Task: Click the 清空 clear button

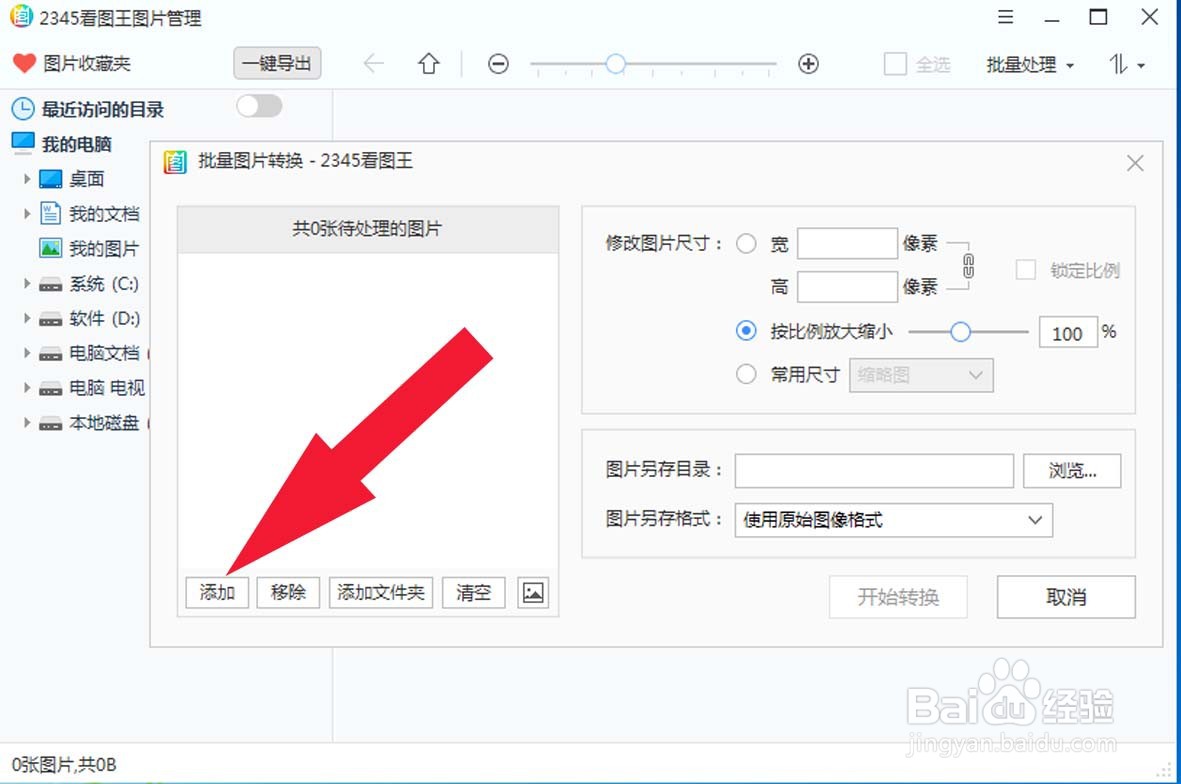Action: 474,593
